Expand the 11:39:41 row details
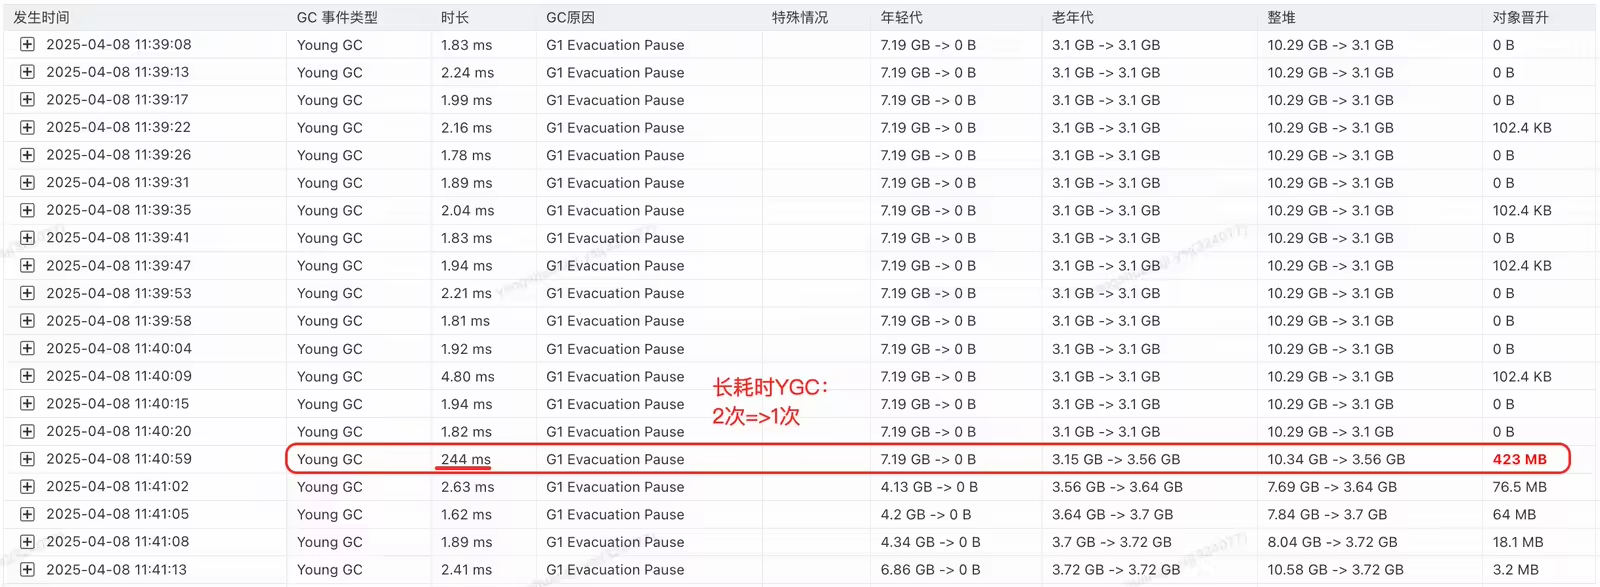Image resolution: width=1600 pixels, height=587 pixels. coord(27,238)
